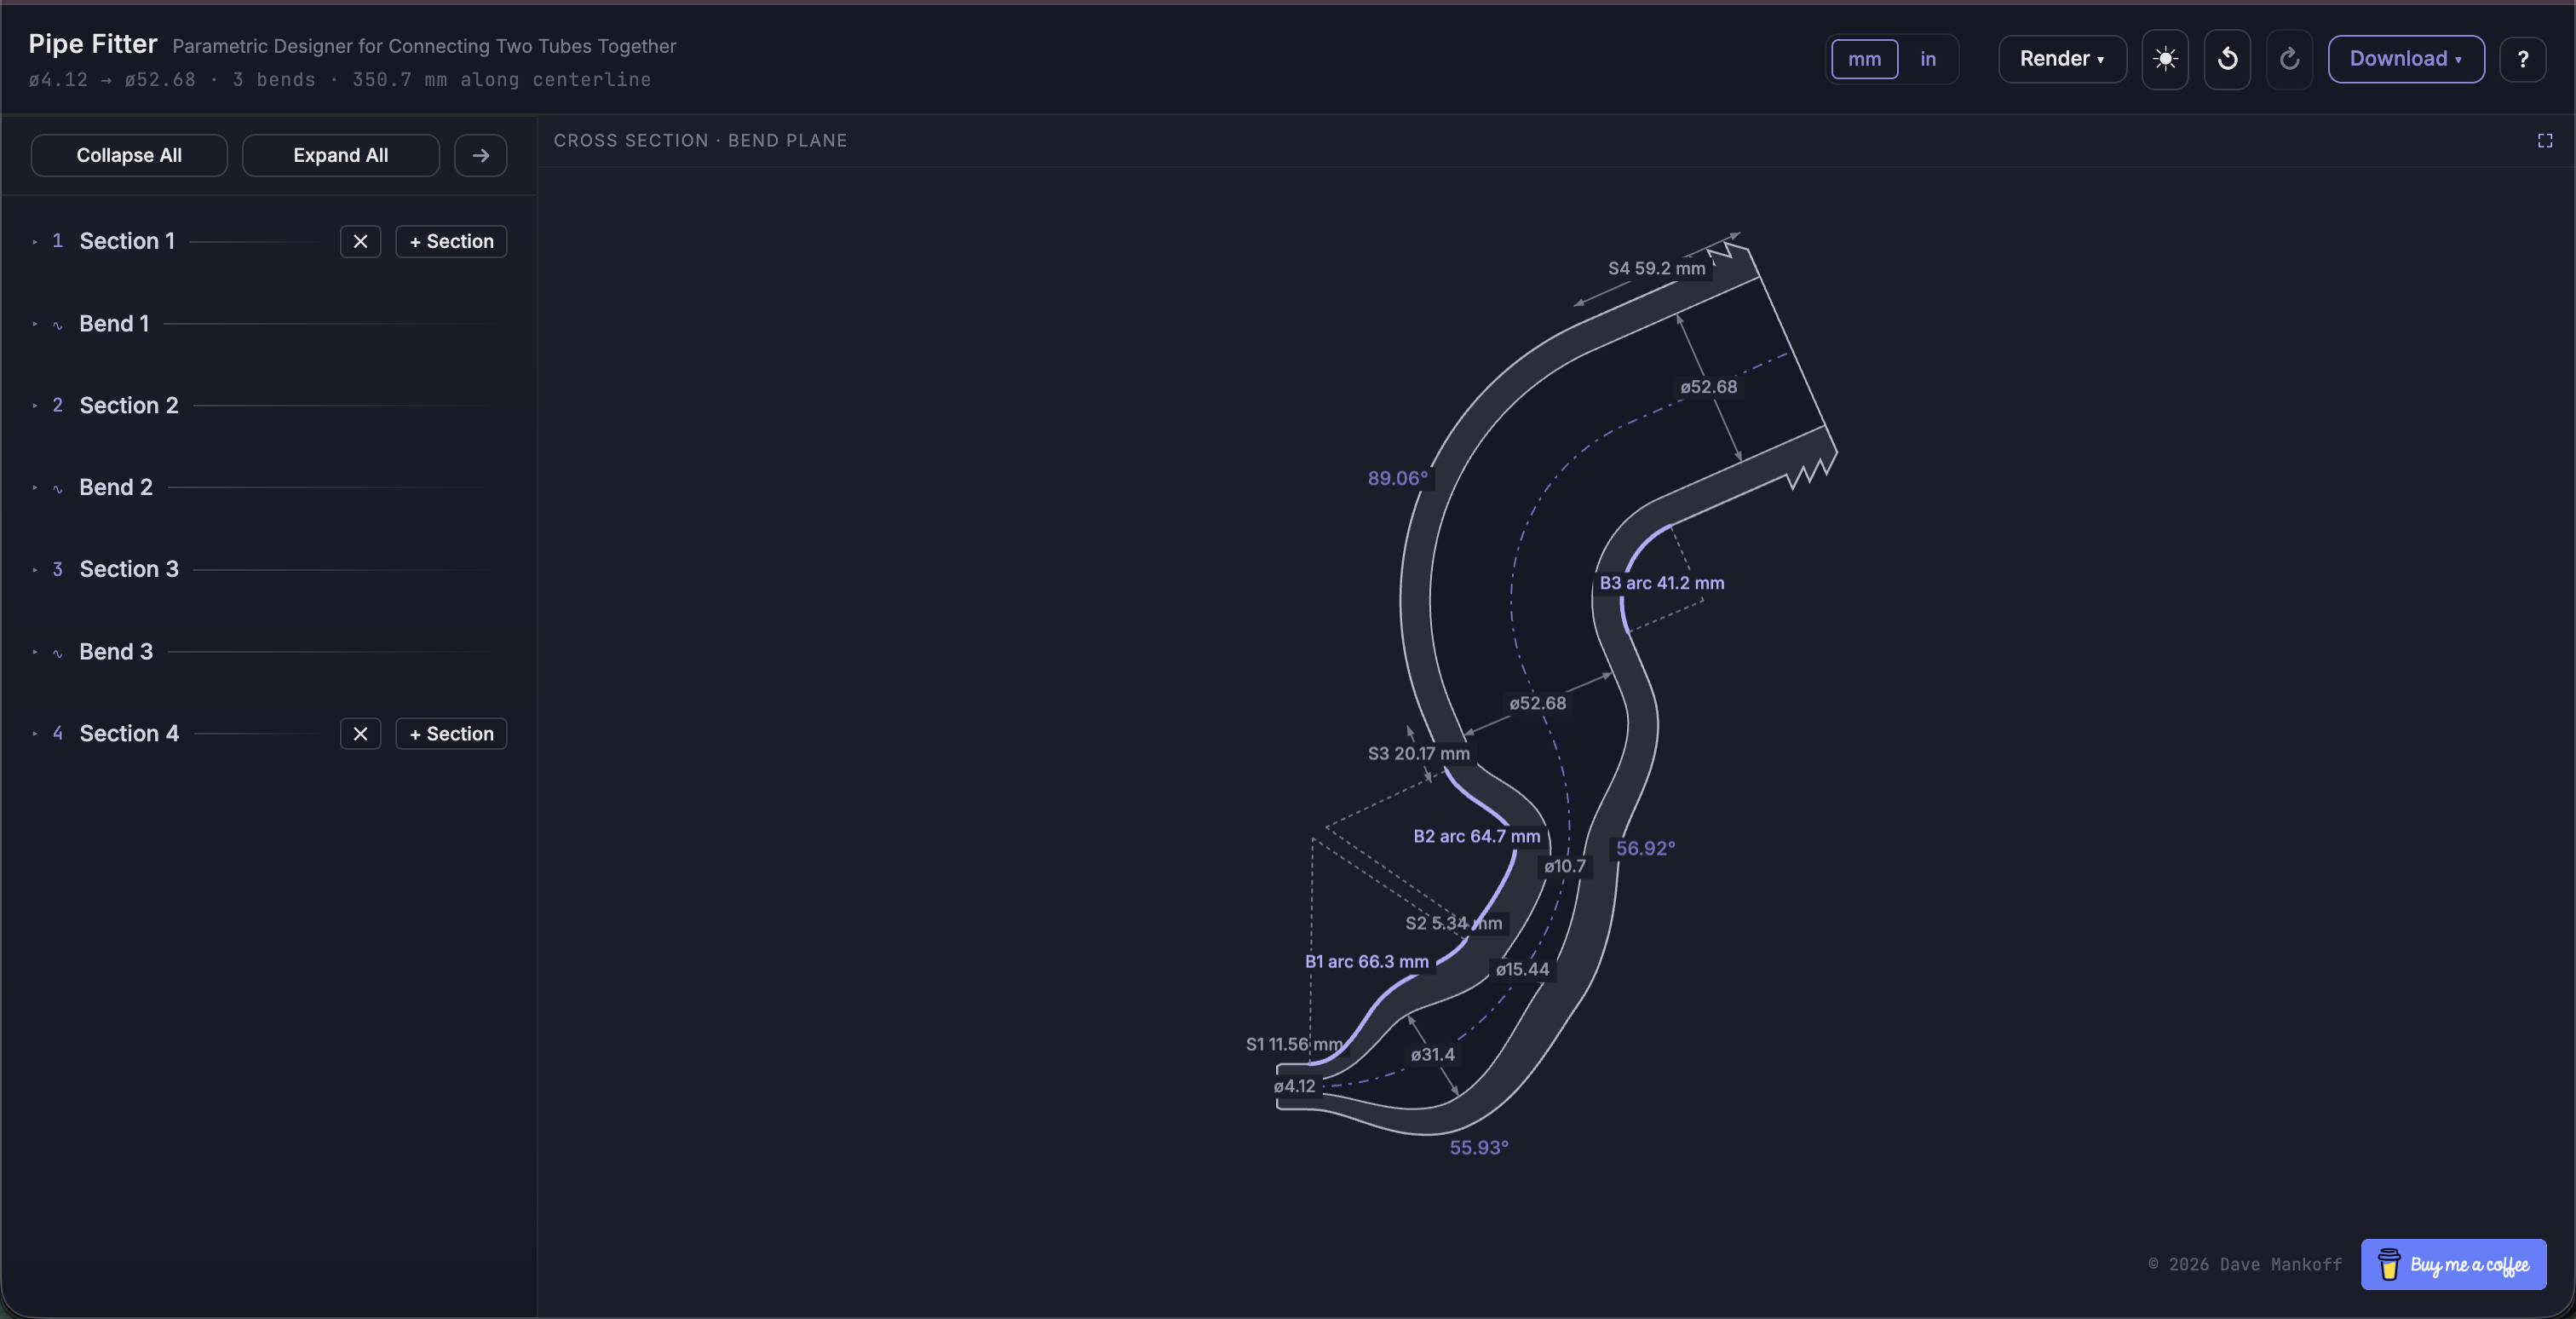Click the S4 59.2 mm length label
The image size is (2576, 1319).
(1656, 268)
